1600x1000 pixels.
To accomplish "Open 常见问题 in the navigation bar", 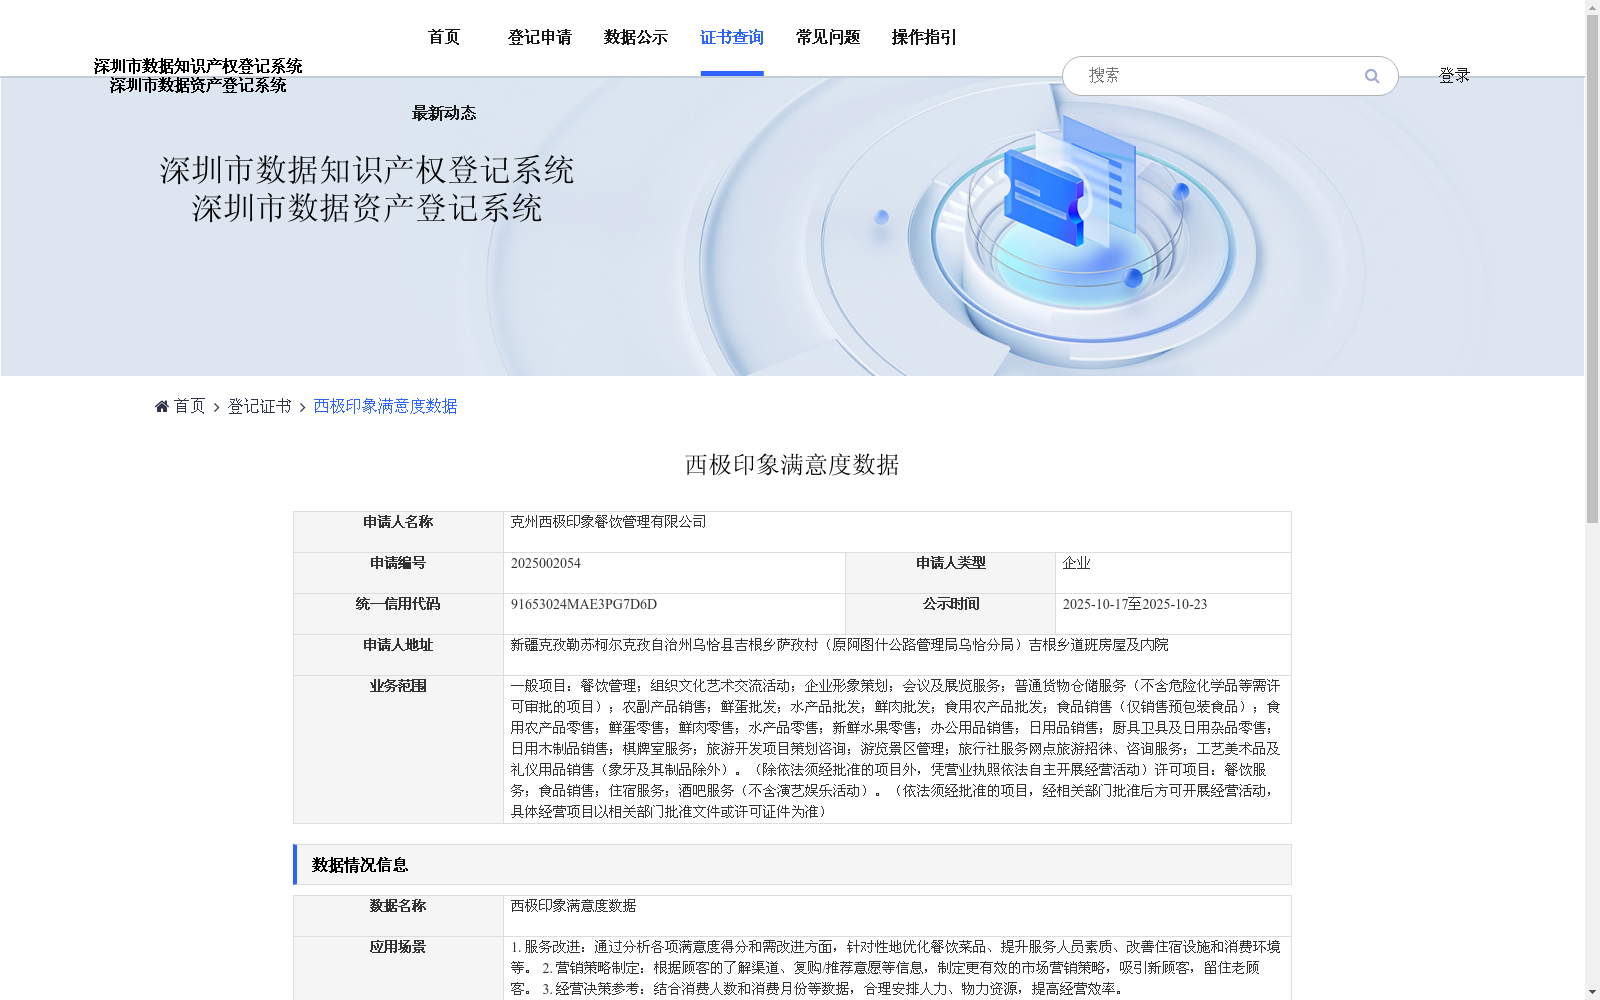I will tap(828, 37).
